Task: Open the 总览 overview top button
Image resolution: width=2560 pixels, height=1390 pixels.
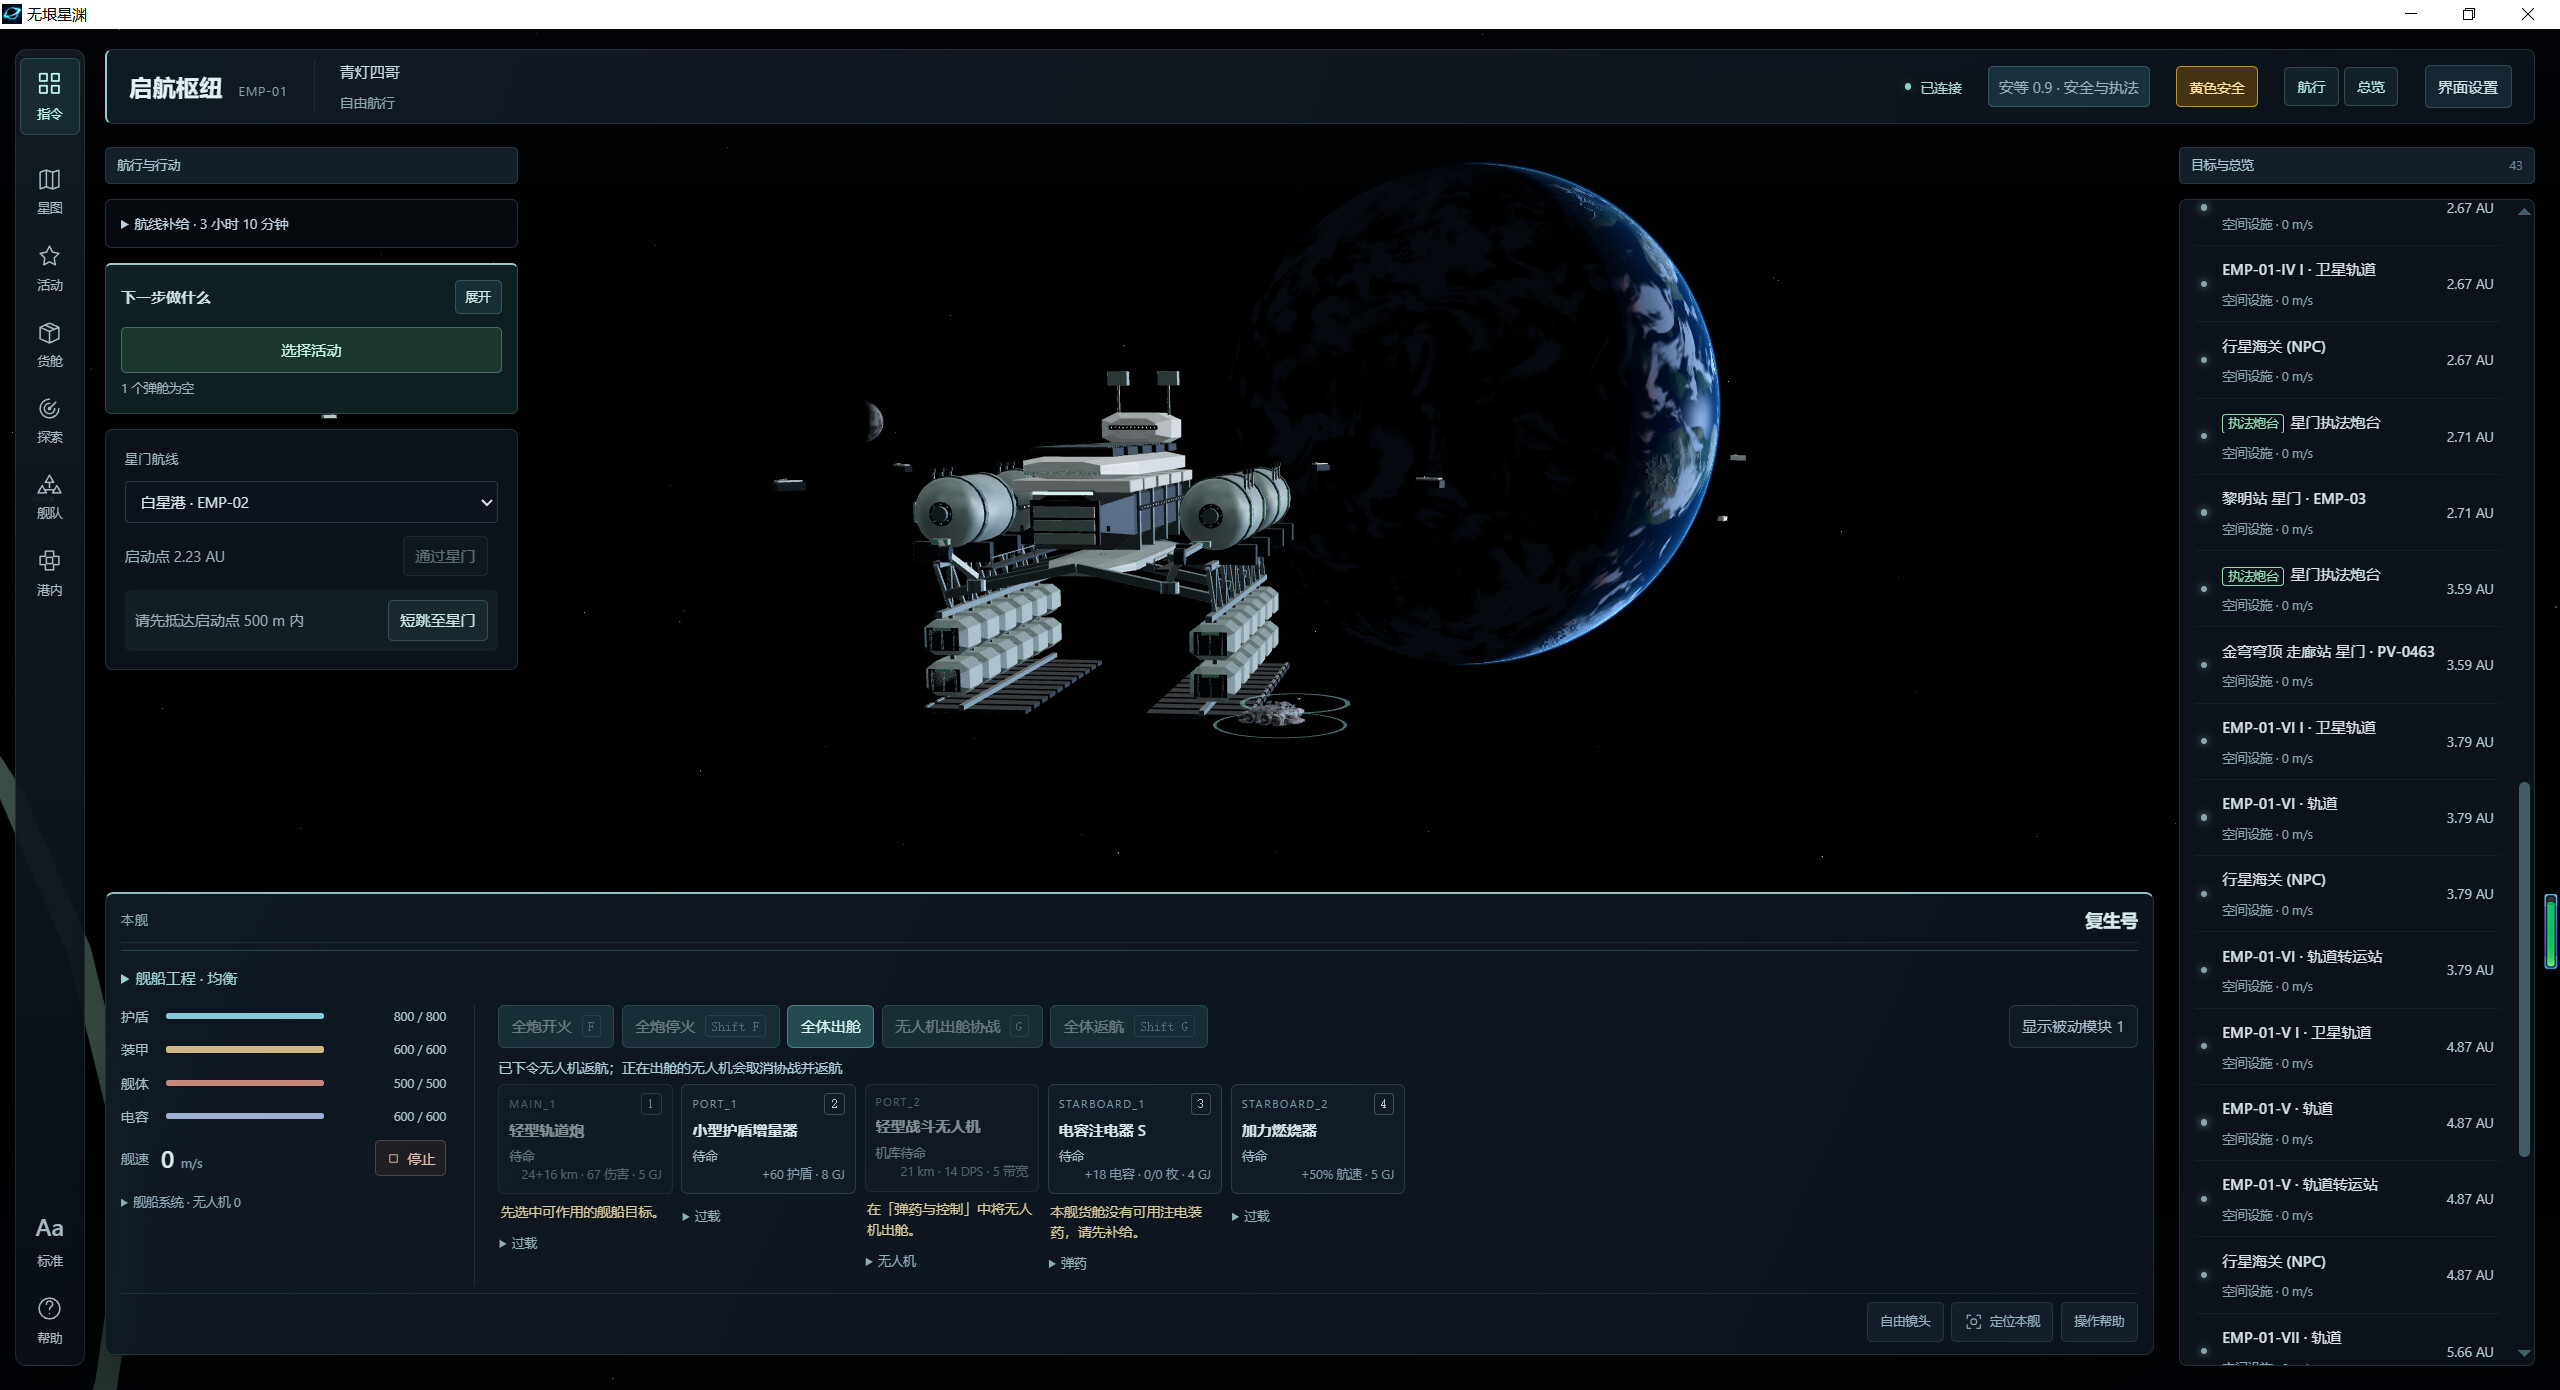Action: (x=2370, y=87)
